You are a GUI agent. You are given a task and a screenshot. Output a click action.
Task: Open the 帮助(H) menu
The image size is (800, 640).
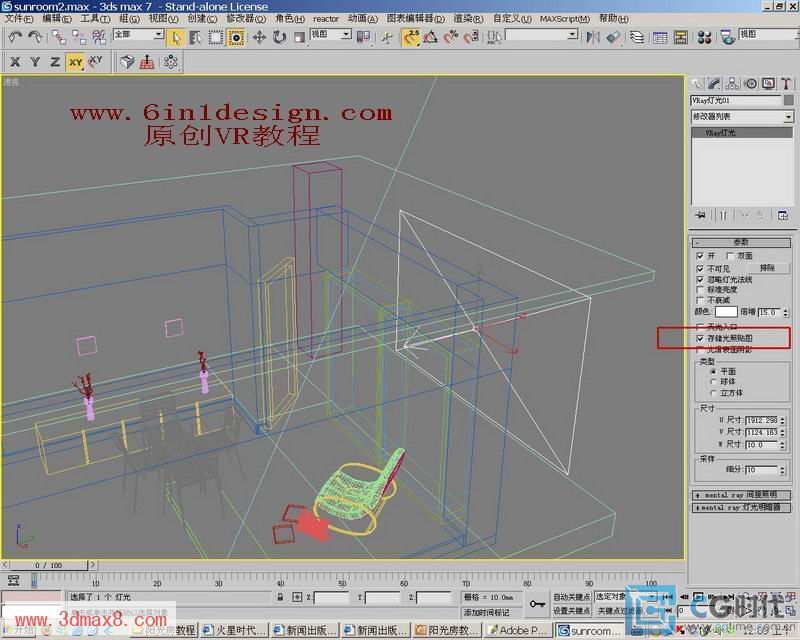pyautogui.click(x=614, y=19)
